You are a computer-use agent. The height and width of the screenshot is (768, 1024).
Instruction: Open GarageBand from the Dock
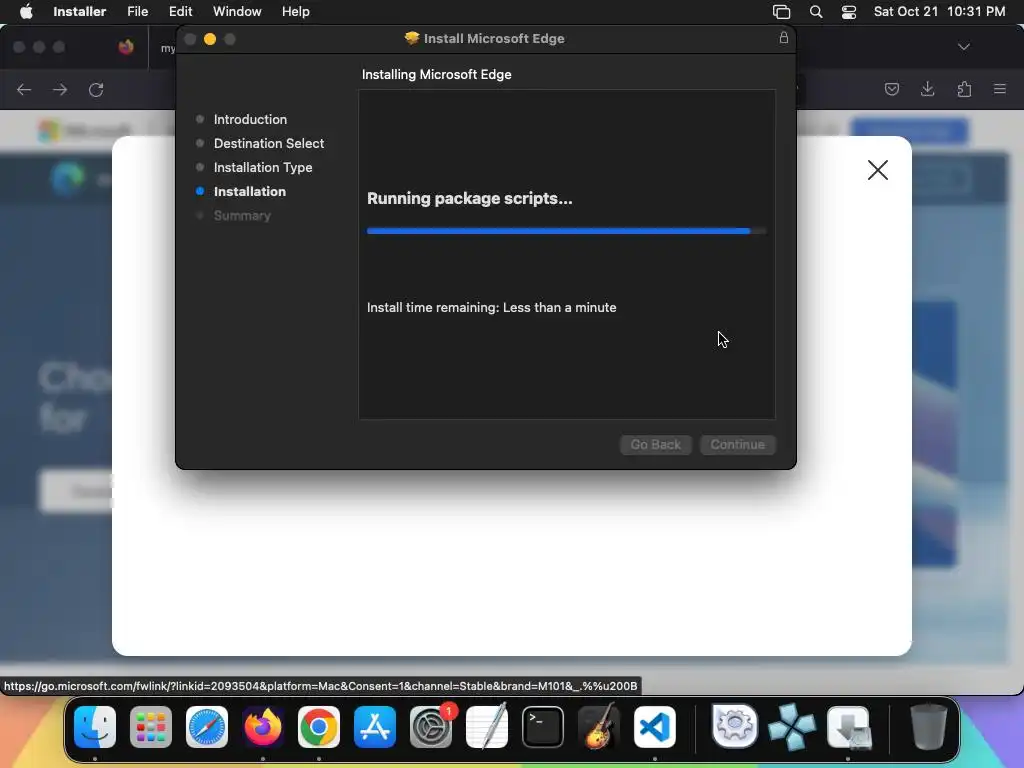tap(599, 727)
